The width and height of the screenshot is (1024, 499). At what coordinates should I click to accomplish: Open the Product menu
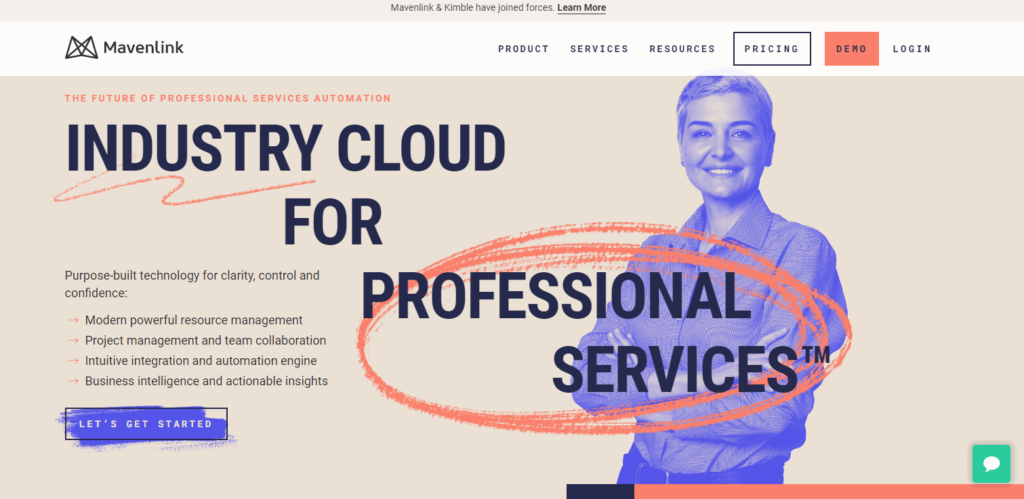click(523, 49)
